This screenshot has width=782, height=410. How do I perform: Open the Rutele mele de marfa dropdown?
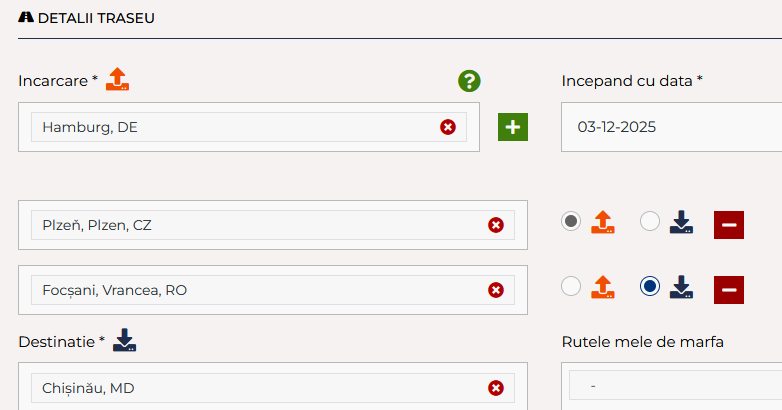(675, 386)
